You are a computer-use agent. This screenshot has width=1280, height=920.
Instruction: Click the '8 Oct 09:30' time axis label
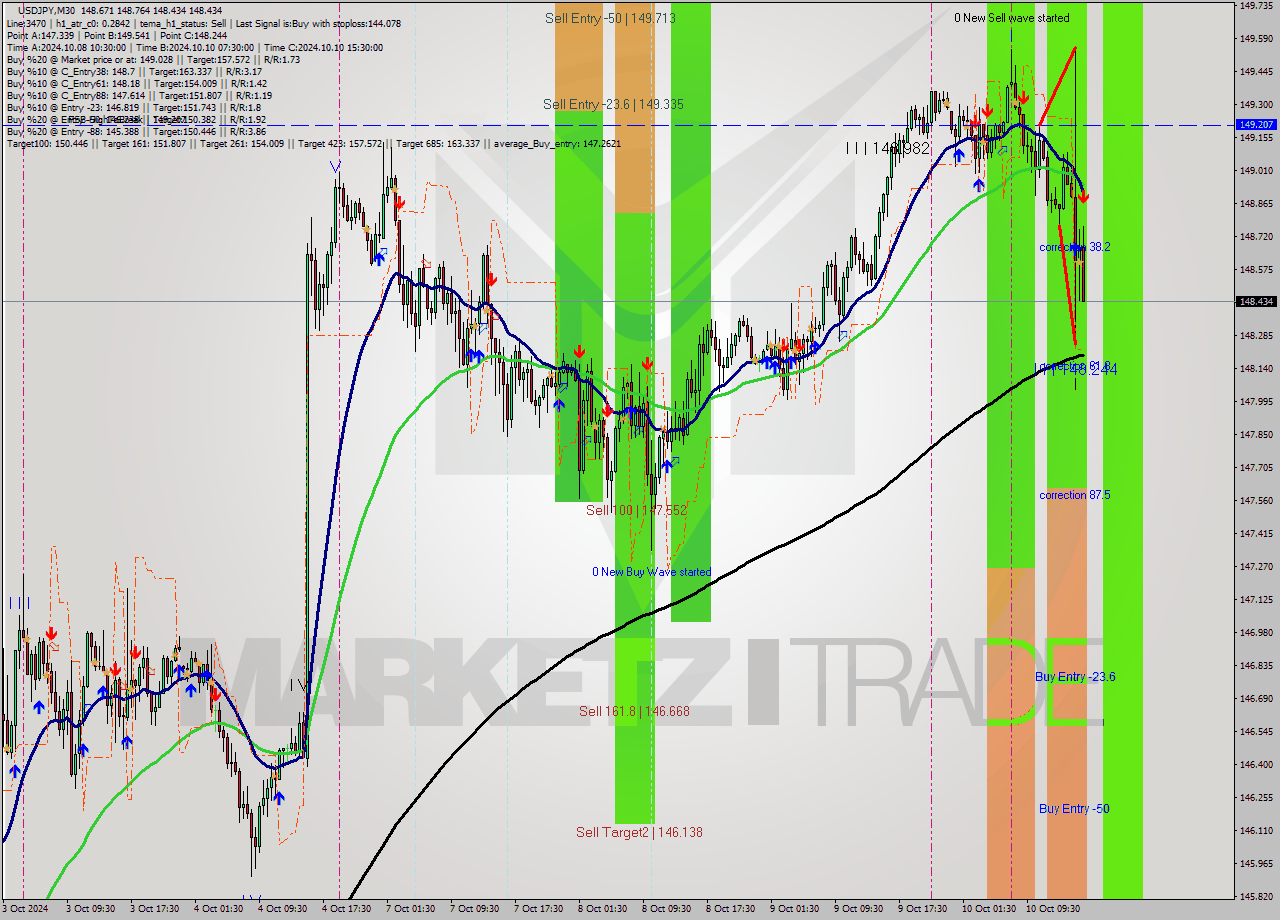coord(666,909)
